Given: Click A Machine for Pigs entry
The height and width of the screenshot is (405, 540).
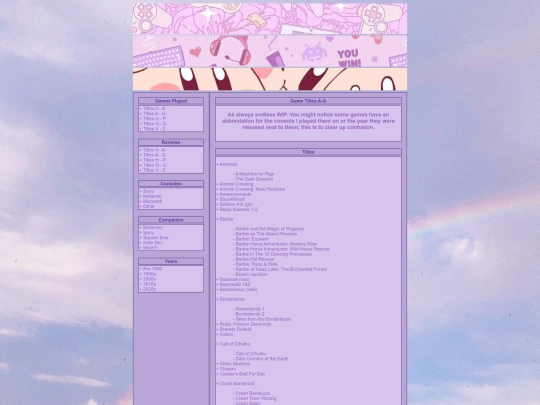Looking at the screenshot, I should coord(255,174).
